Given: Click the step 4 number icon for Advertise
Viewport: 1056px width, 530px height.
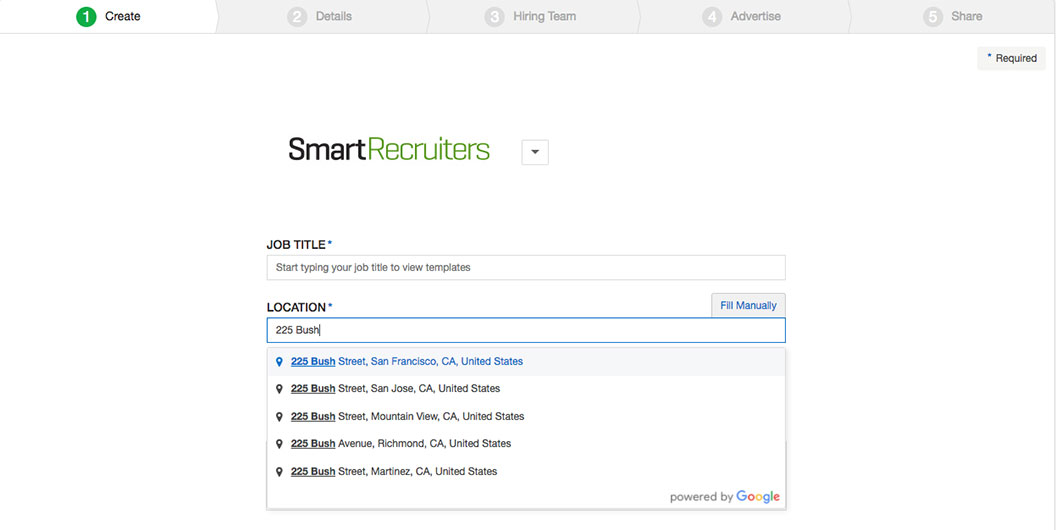Looking at the screenshot, I should tap(712, 17).
